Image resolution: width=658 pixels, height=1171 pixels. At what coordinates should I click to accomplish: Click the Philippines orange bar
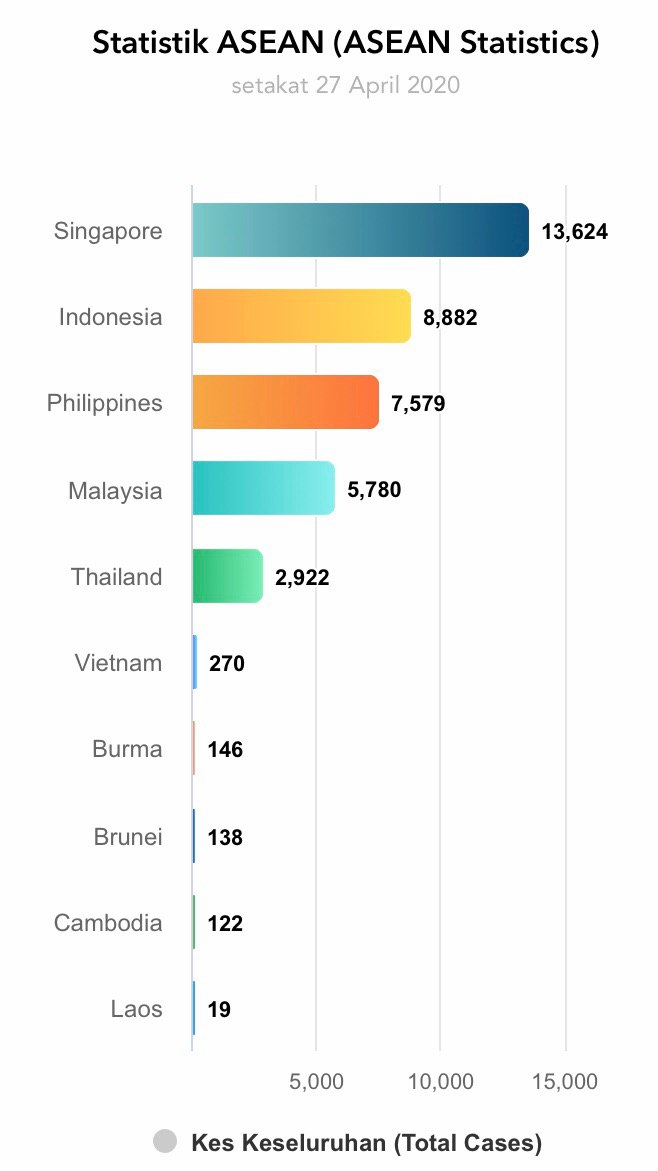tap(286, 402)
